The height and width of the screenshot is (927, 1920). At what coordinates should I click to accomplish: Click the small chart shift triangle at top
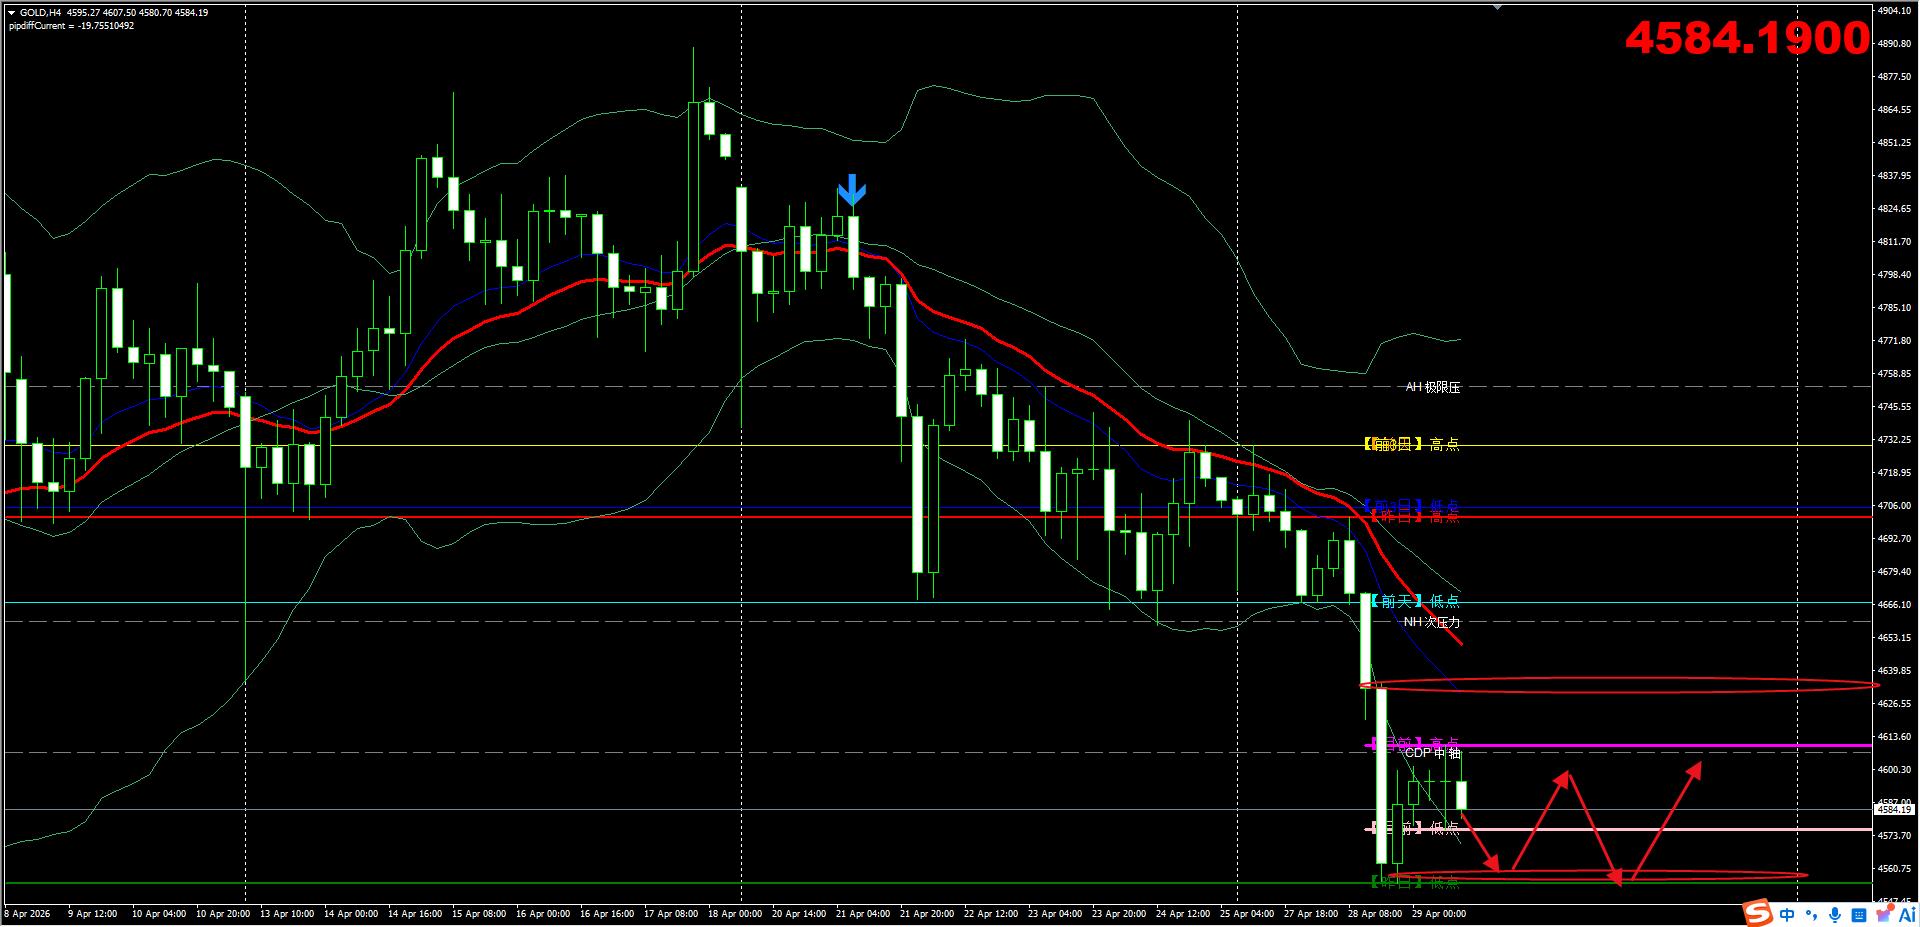coord(1497,7)
